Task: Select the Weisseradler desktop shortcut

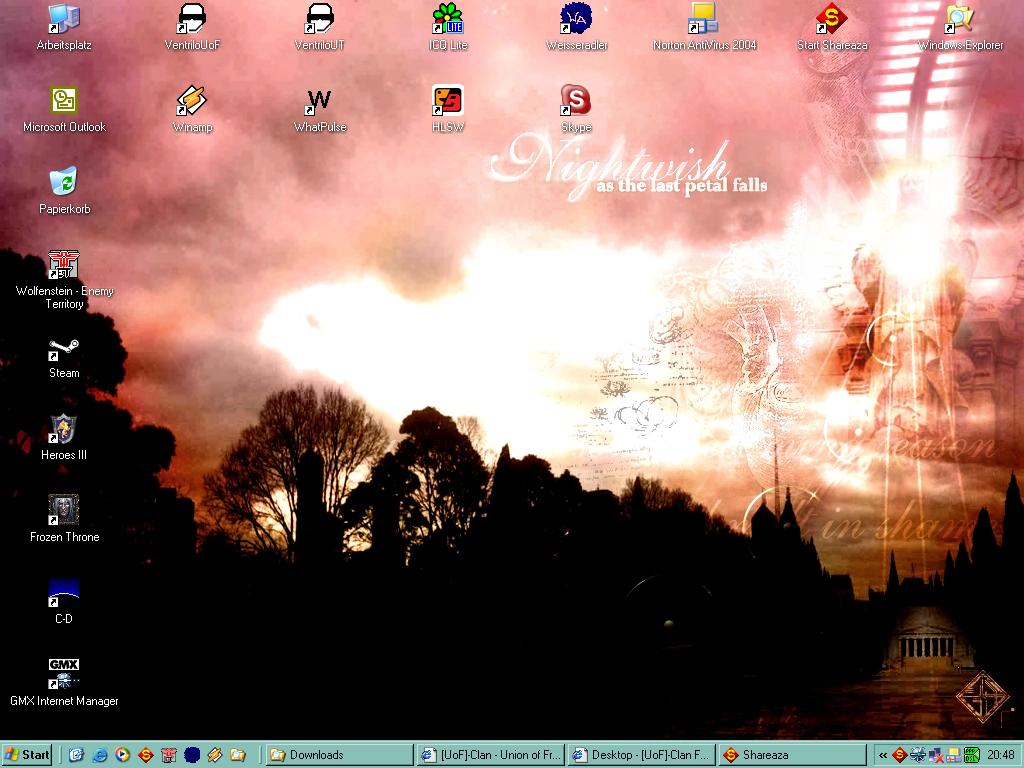Action: 576,27
